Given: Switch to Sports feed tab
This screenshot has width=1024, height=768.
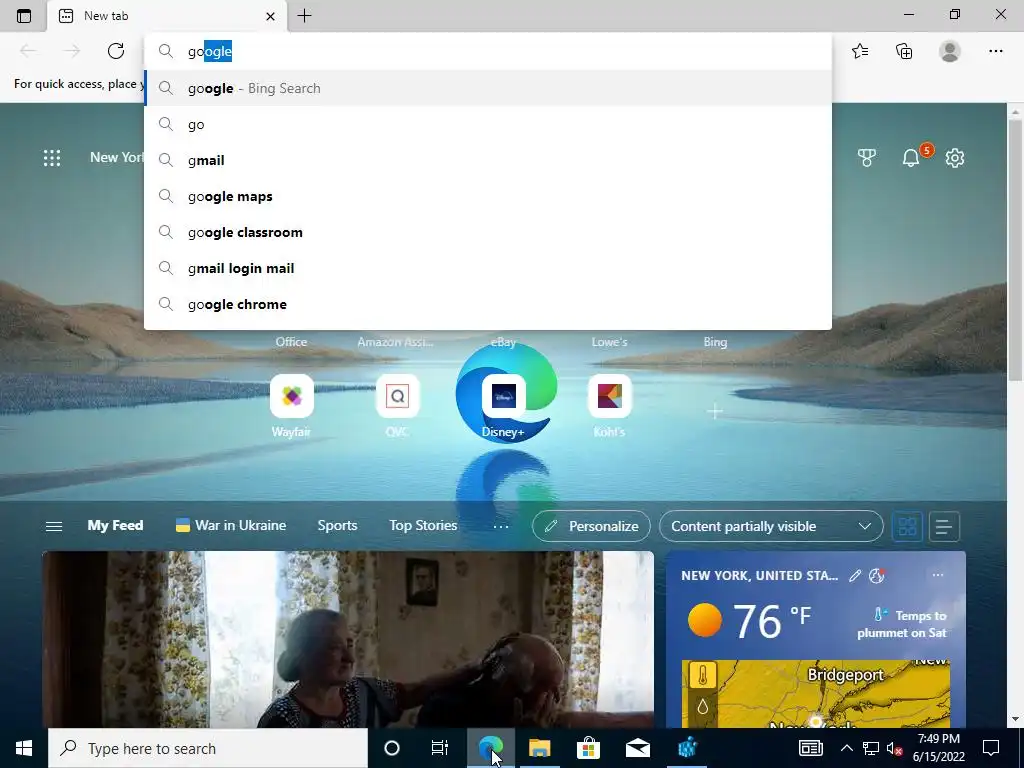Looking at the screenshot, I should [337, 526].
